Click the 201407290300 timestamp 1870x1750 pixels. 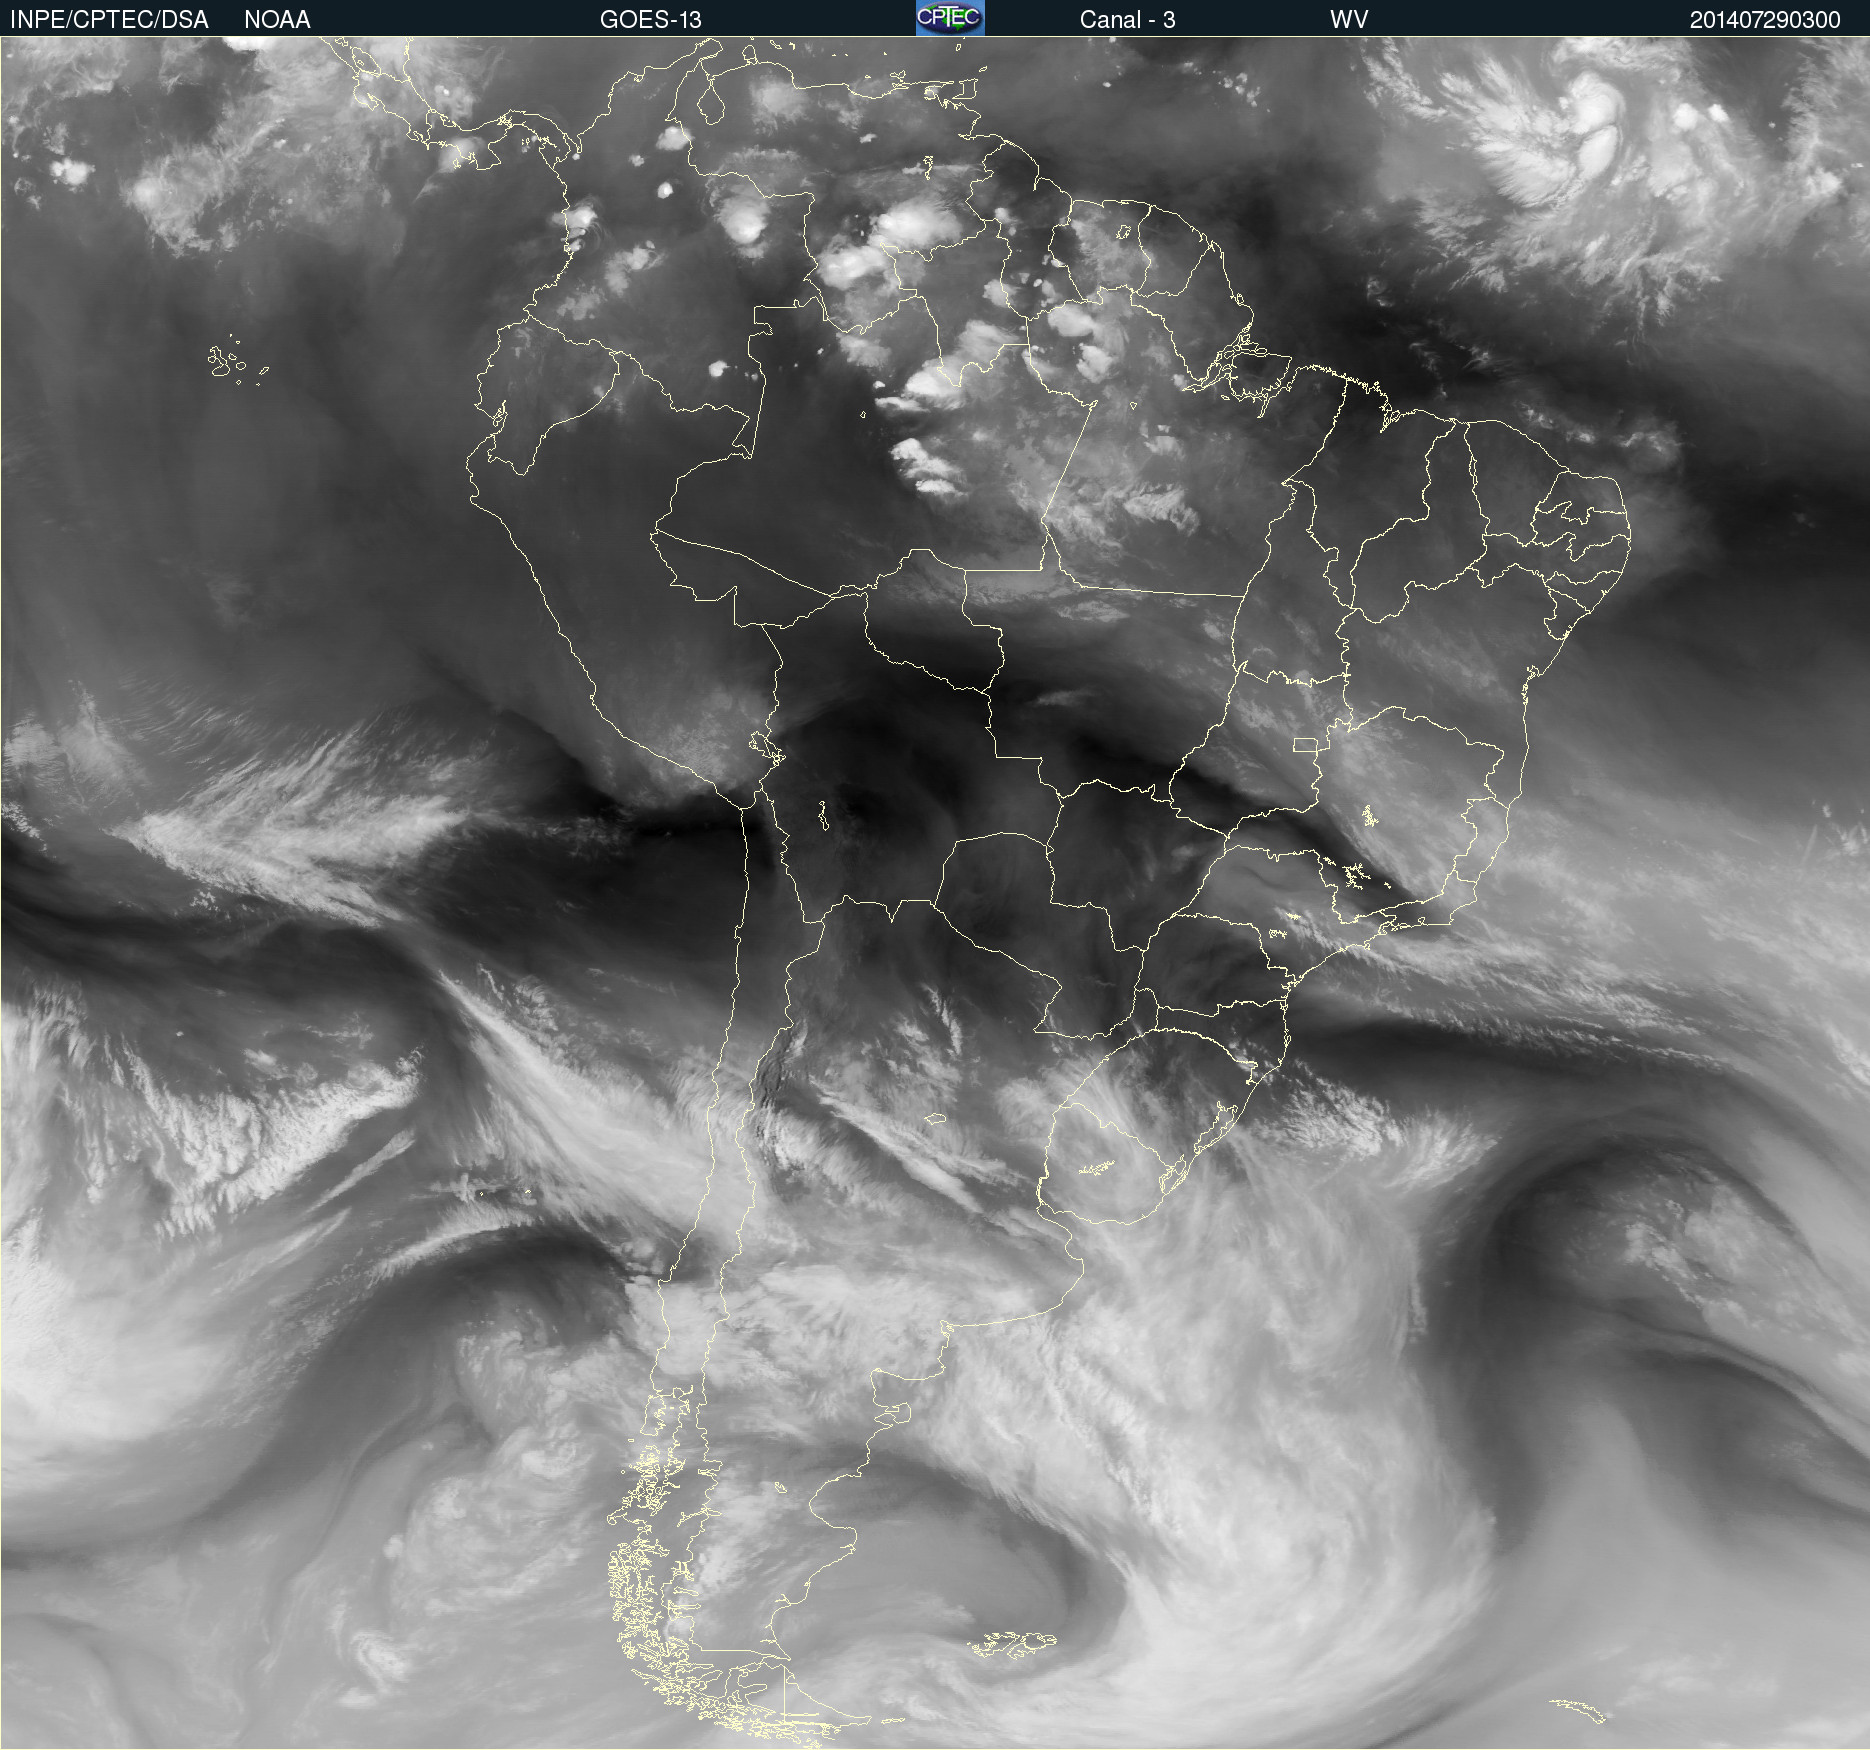pos(1765,19)
